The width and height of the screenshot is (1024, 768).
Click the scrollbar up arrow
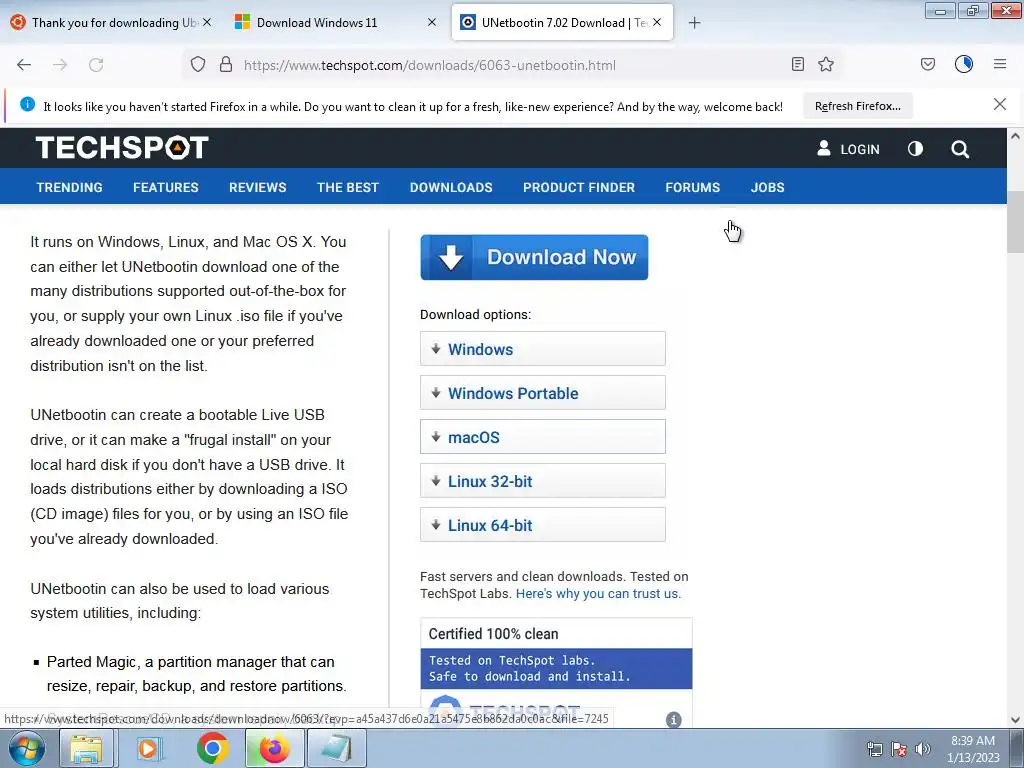1015,136
